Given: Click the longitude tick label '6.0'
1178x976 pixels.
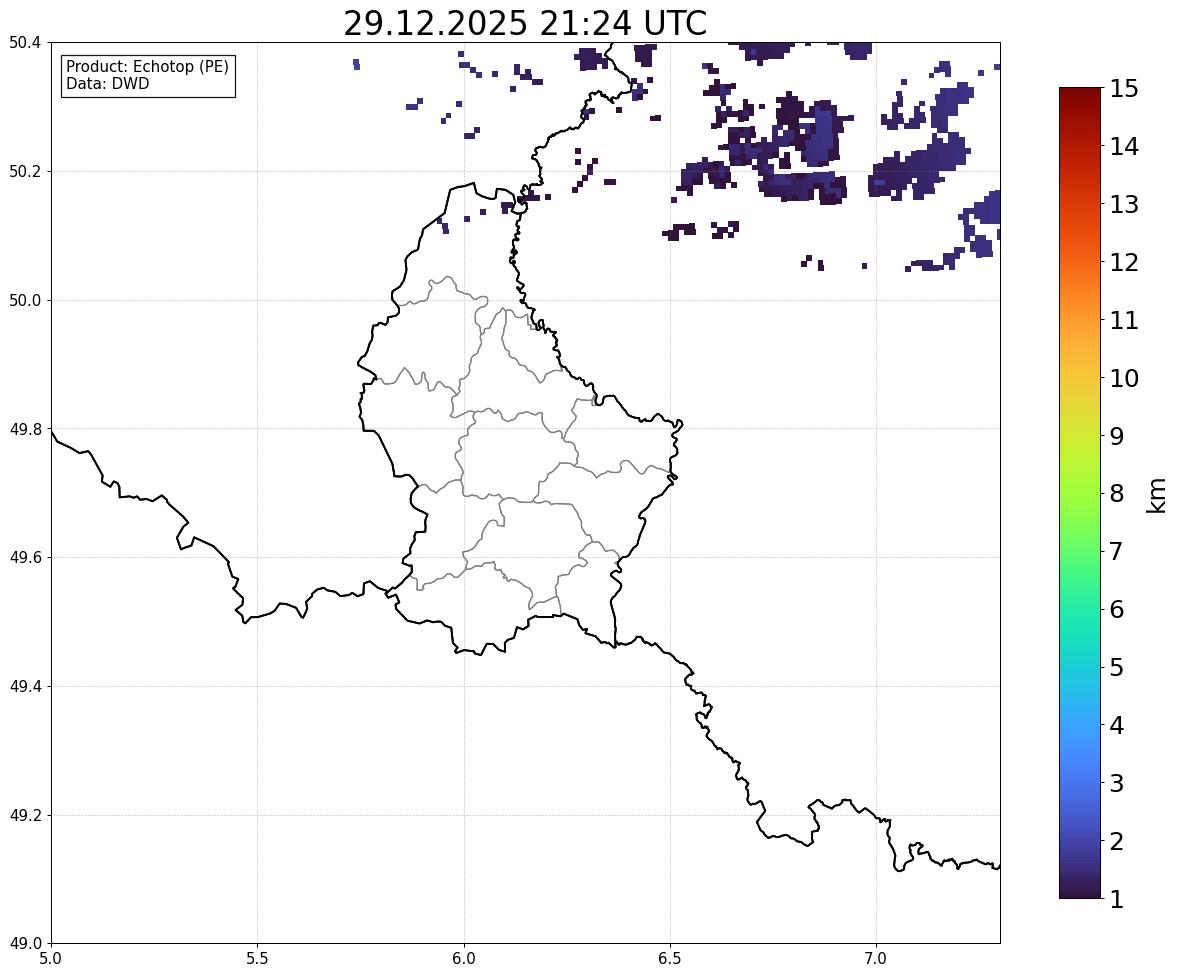Looking at the screenshot, I should 464,959.
